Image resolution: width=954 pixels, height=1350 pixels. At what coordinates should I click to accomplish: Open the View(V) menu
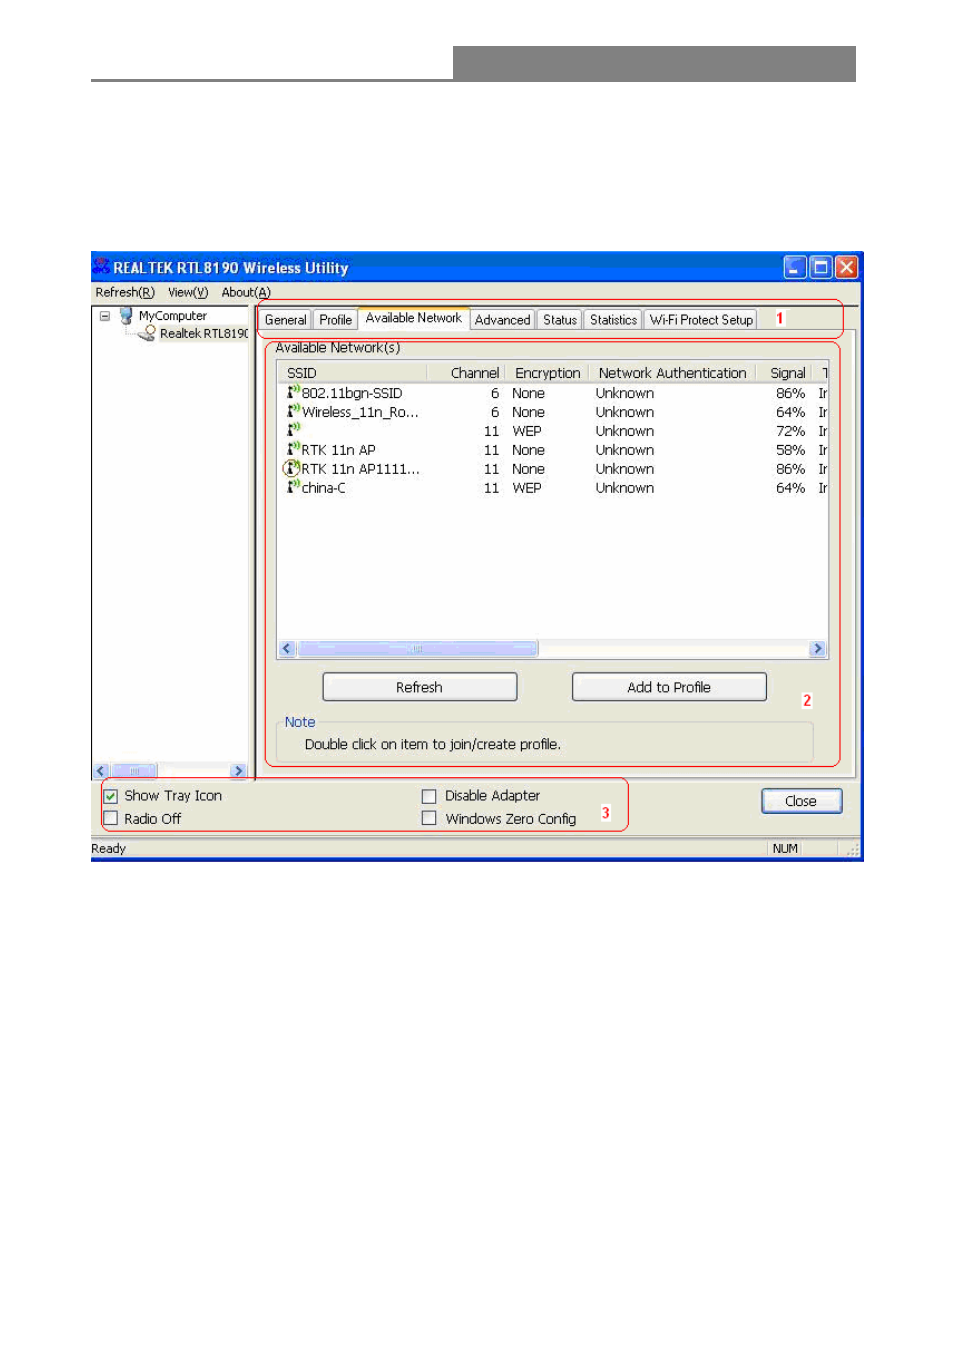(x=188, y=292)
